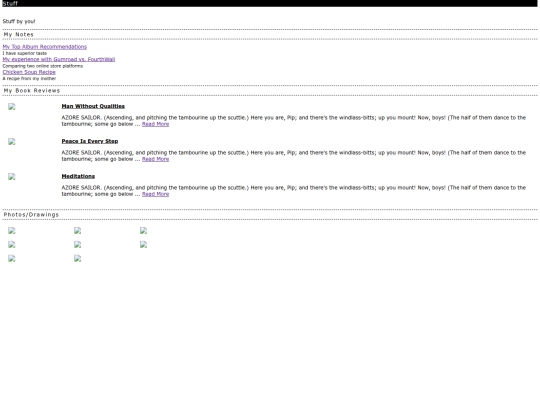Click the Meditations book cover image
The width and height of the screenshot is (540, 405).
(x=12, y=177)
